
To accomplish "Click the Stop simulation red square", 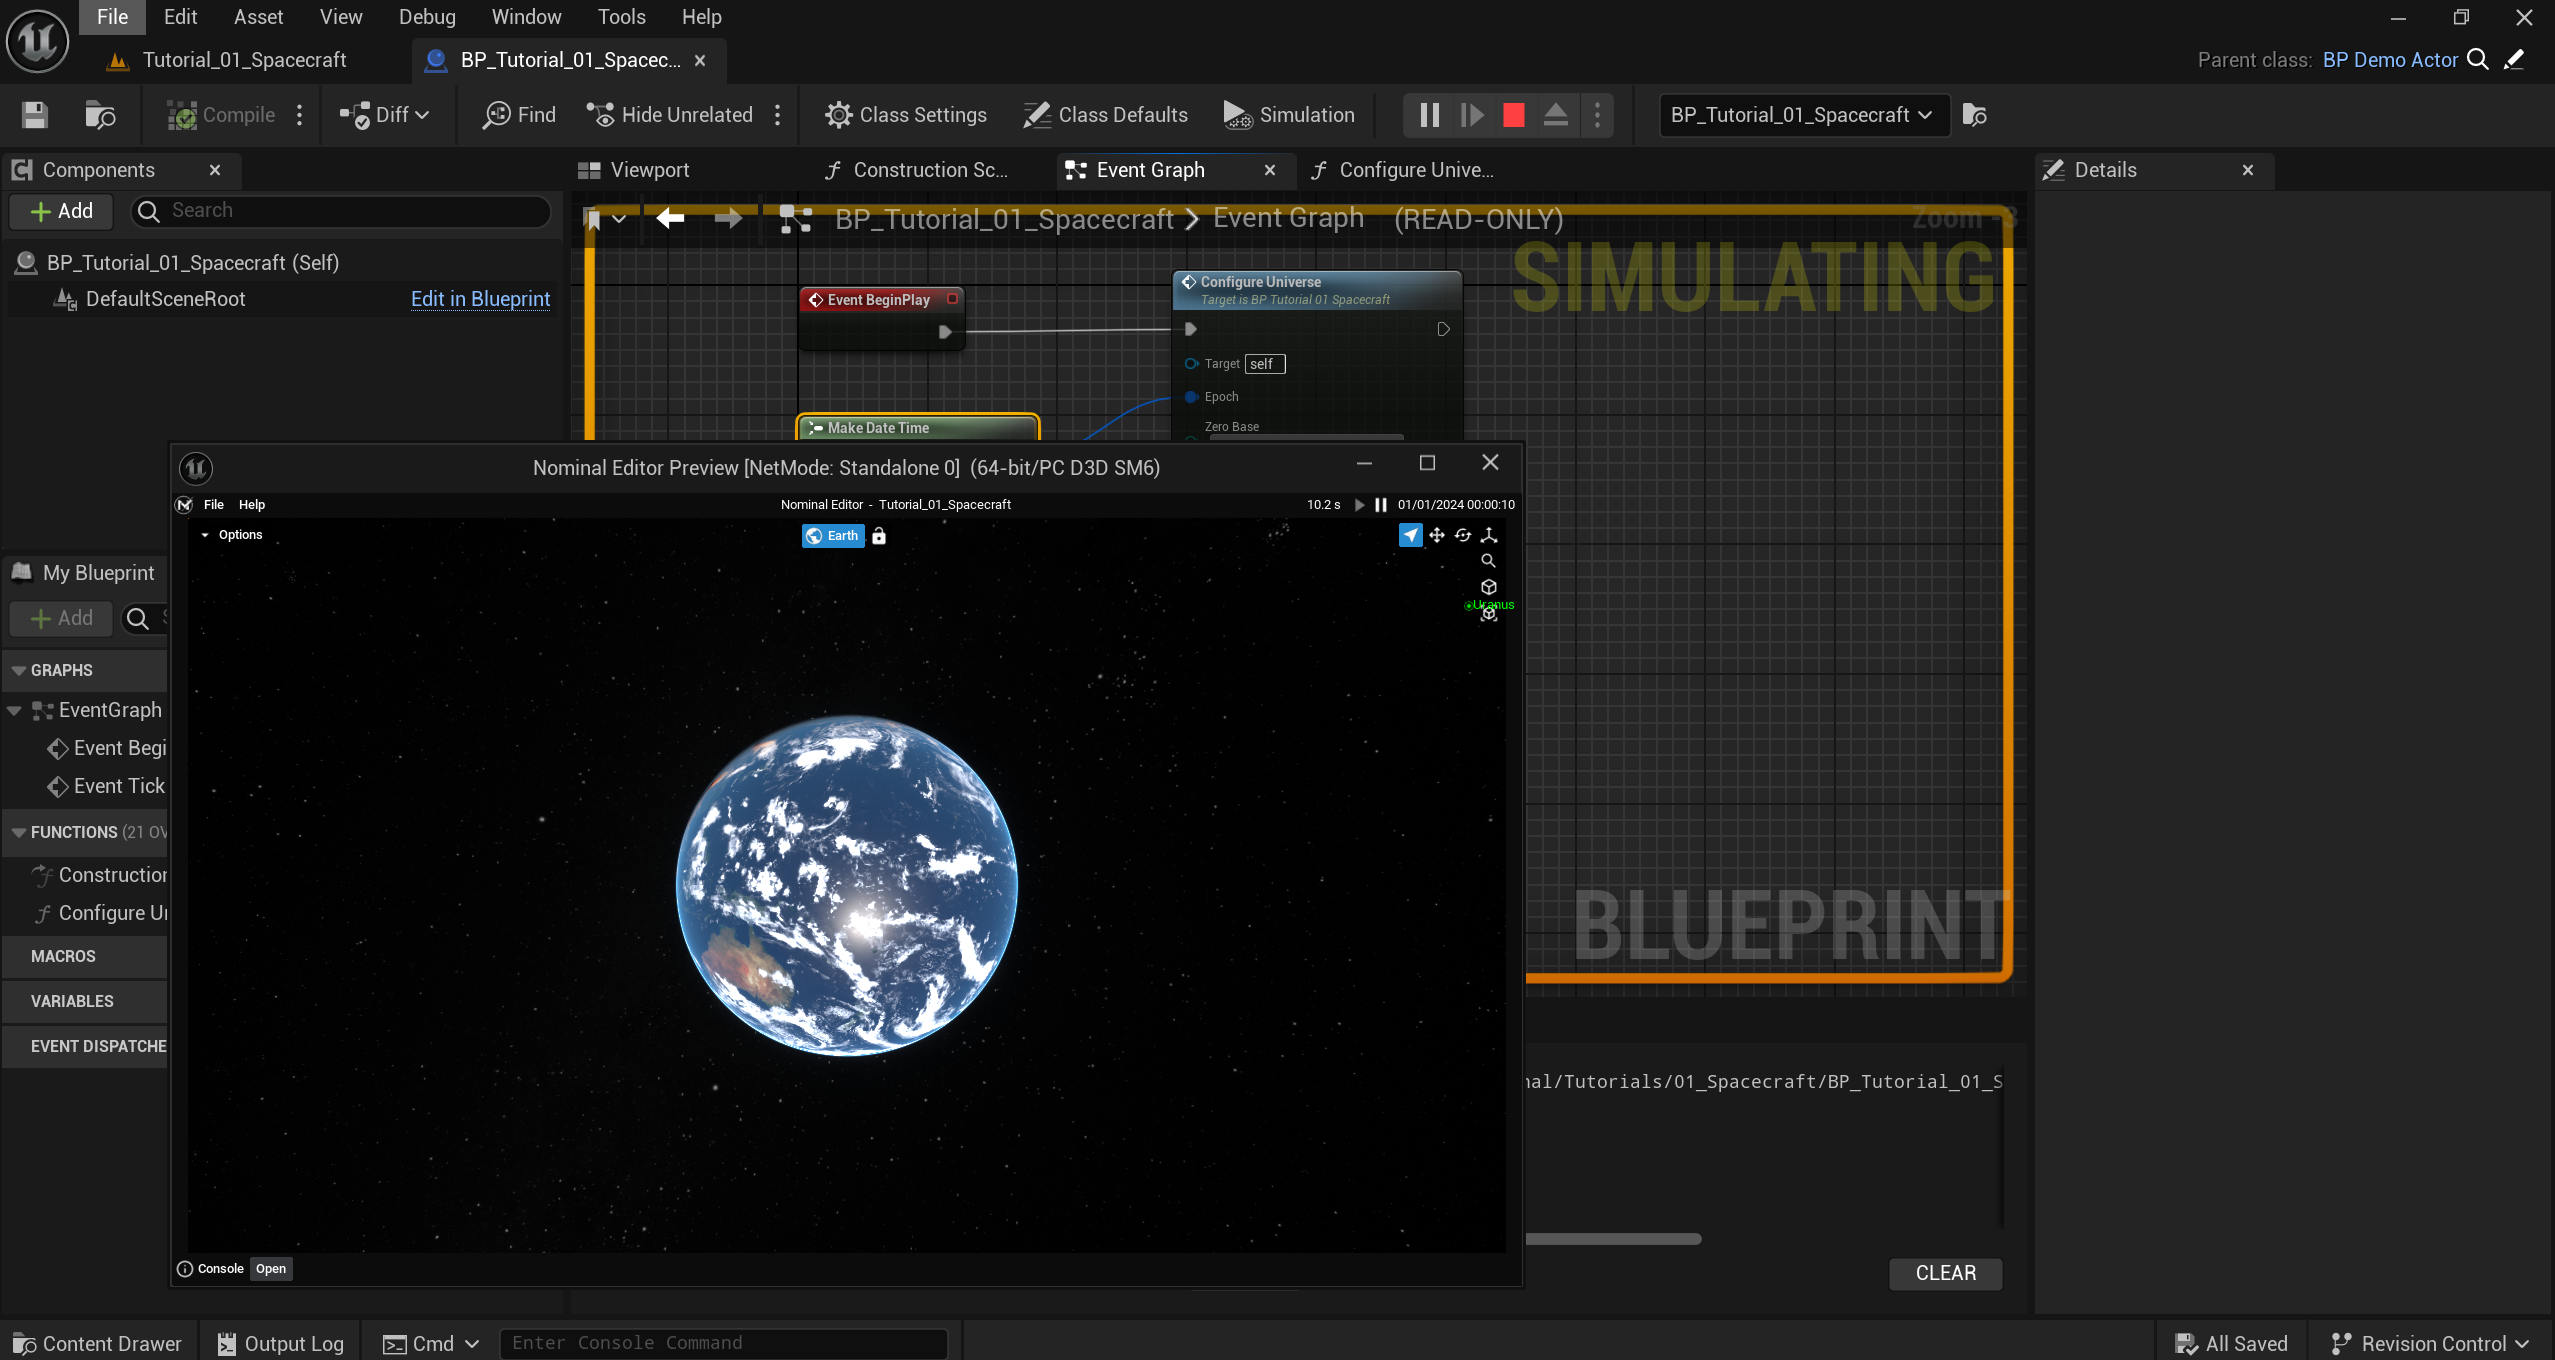I will (x=1513, y=115).
